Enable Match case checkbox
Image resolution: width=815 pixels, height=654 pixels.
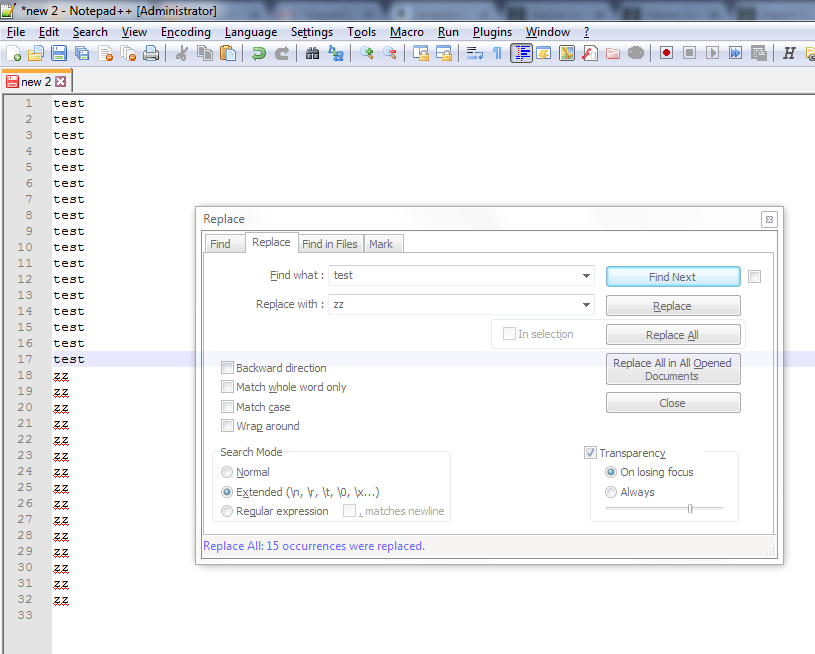coord(227,407)
